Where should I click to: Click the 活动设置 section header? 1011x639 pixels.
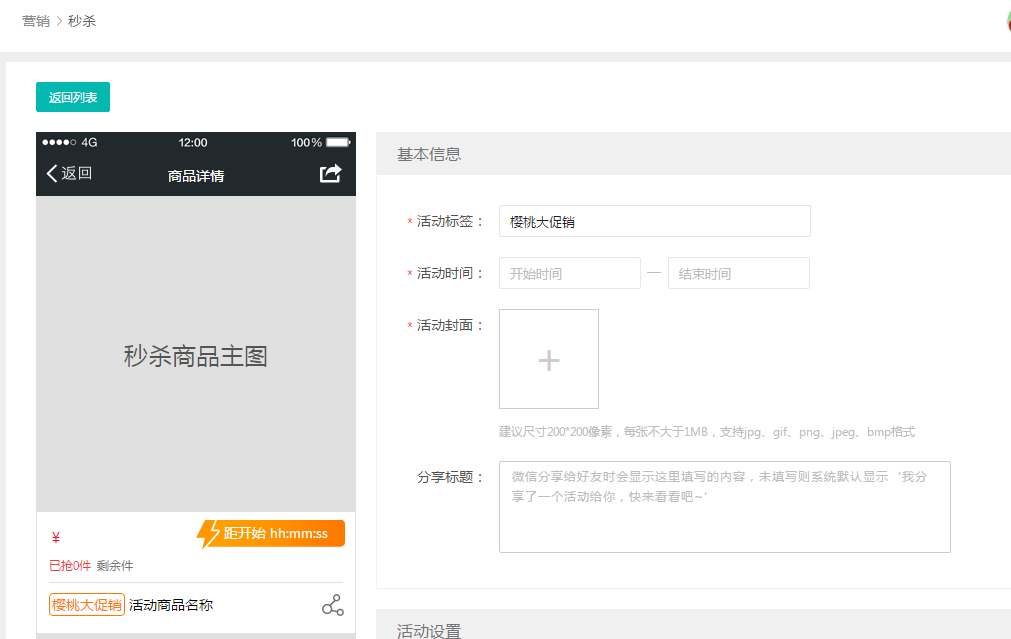(x=429, y=630)
